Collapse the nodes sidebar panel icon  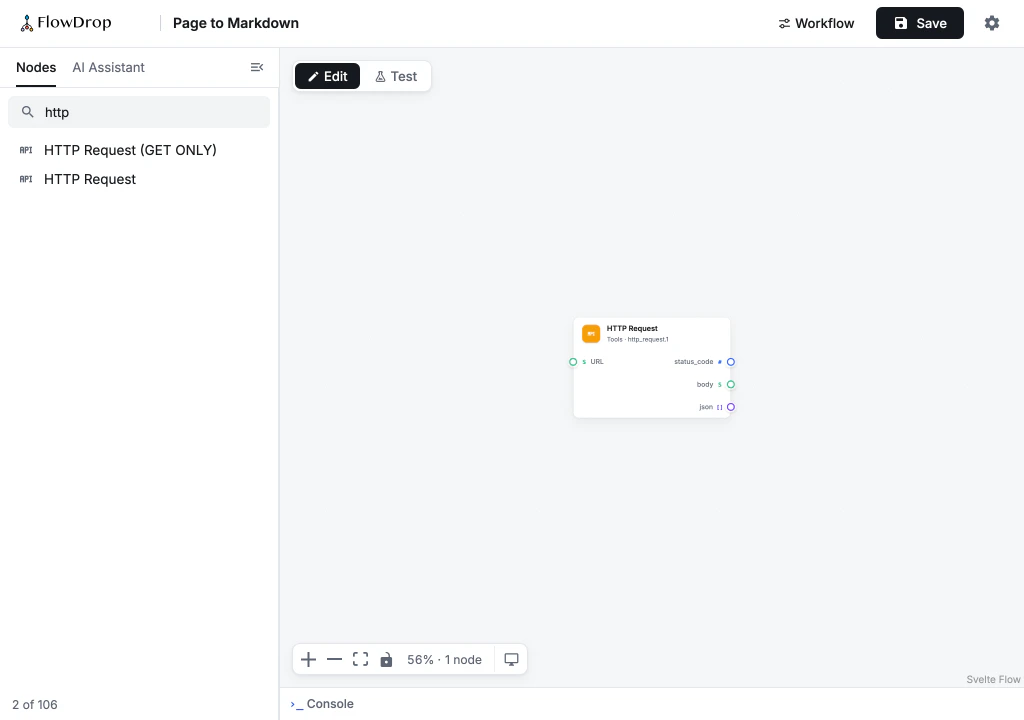coord(257,67)
